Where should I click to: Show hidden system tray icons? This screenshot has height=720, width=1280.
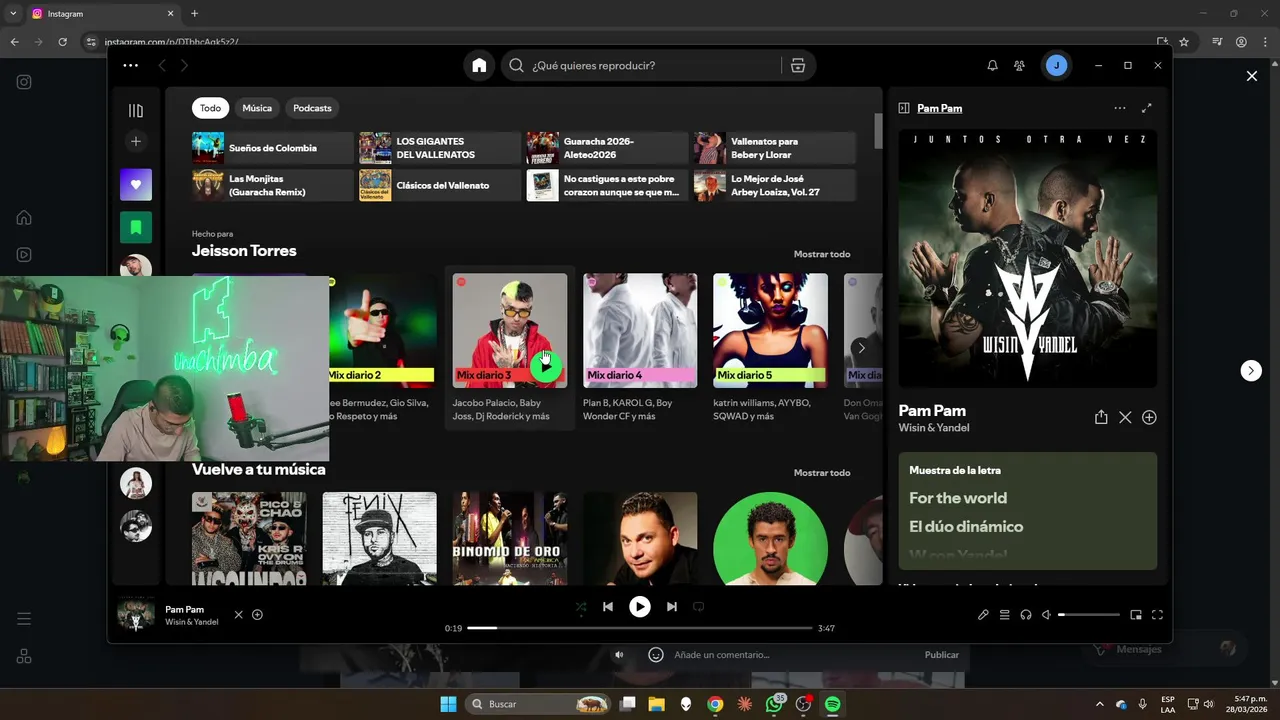[1099, 704]
